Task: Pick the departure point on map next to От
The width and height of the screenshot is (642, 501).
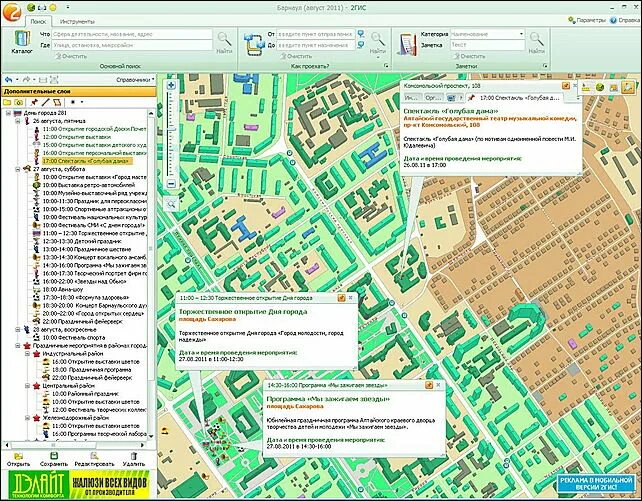Action: pos(361,34)
